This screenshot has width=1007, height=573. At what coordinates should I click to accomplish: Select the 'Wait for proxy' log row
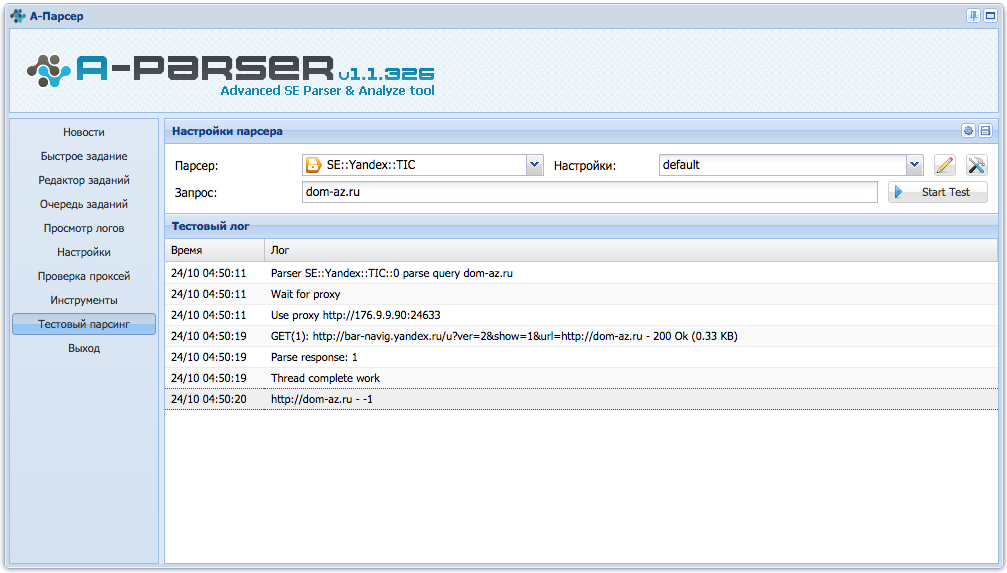581,294
